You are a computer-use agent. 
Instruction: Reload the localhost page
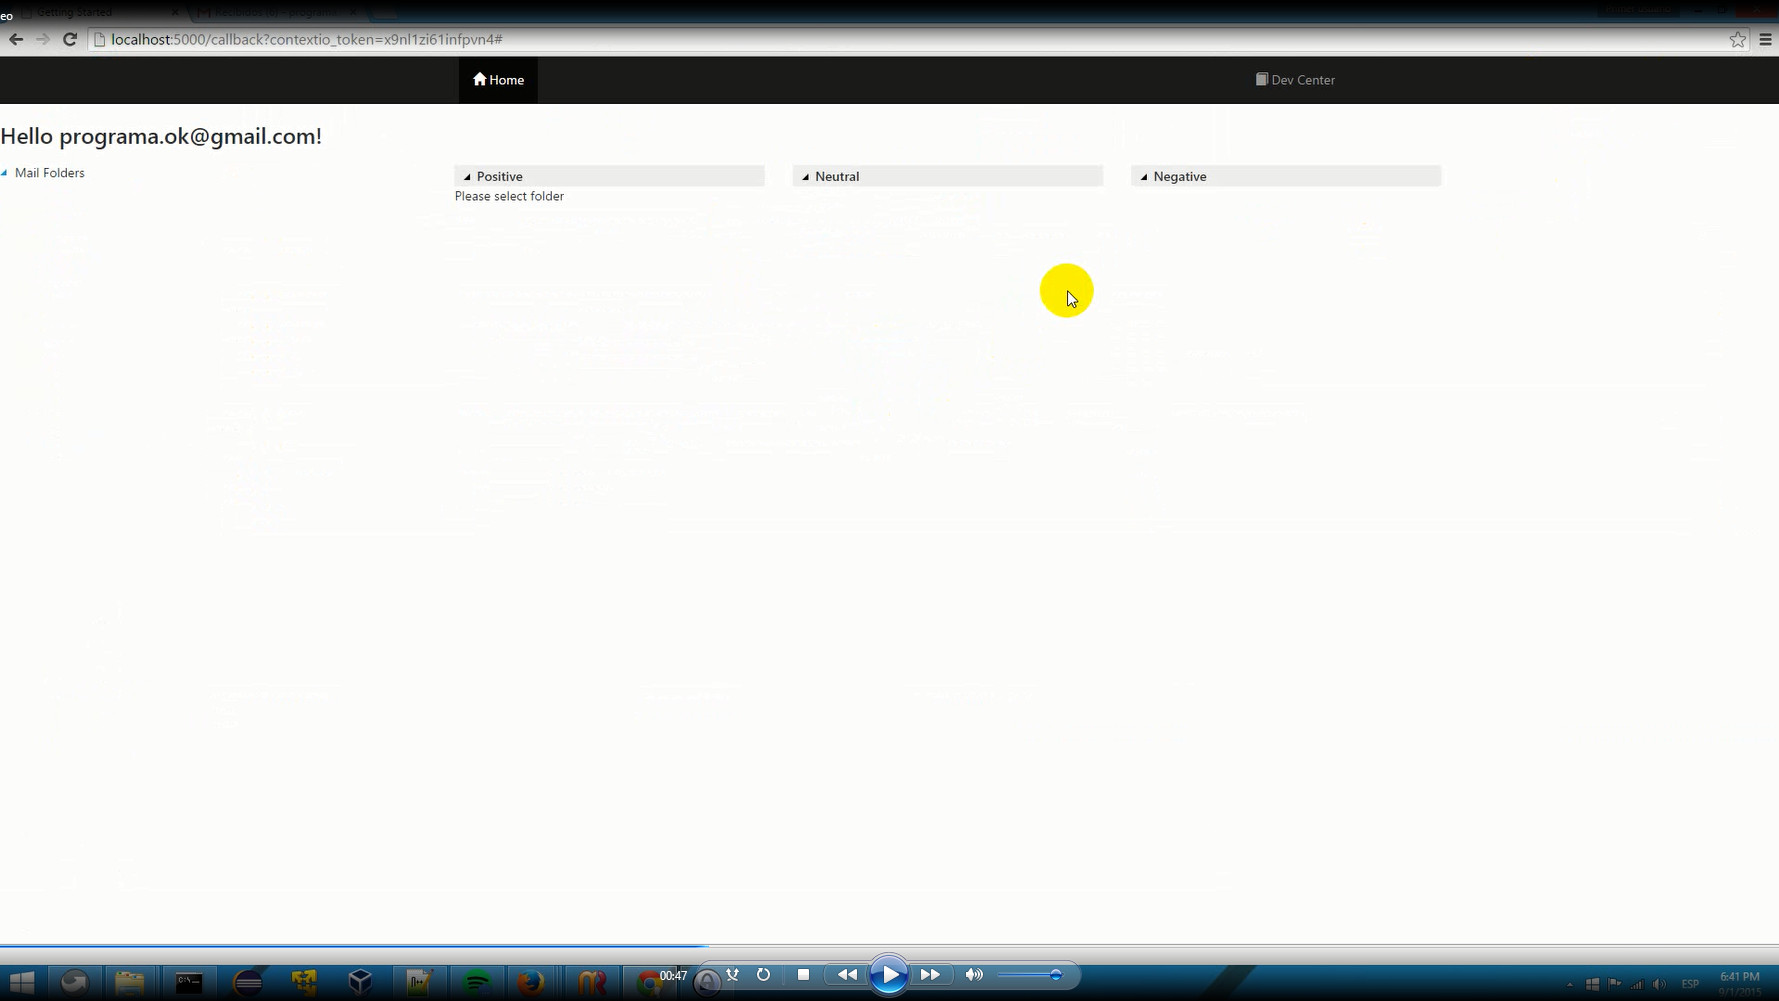pyautogui.click(x=69, y=39)
